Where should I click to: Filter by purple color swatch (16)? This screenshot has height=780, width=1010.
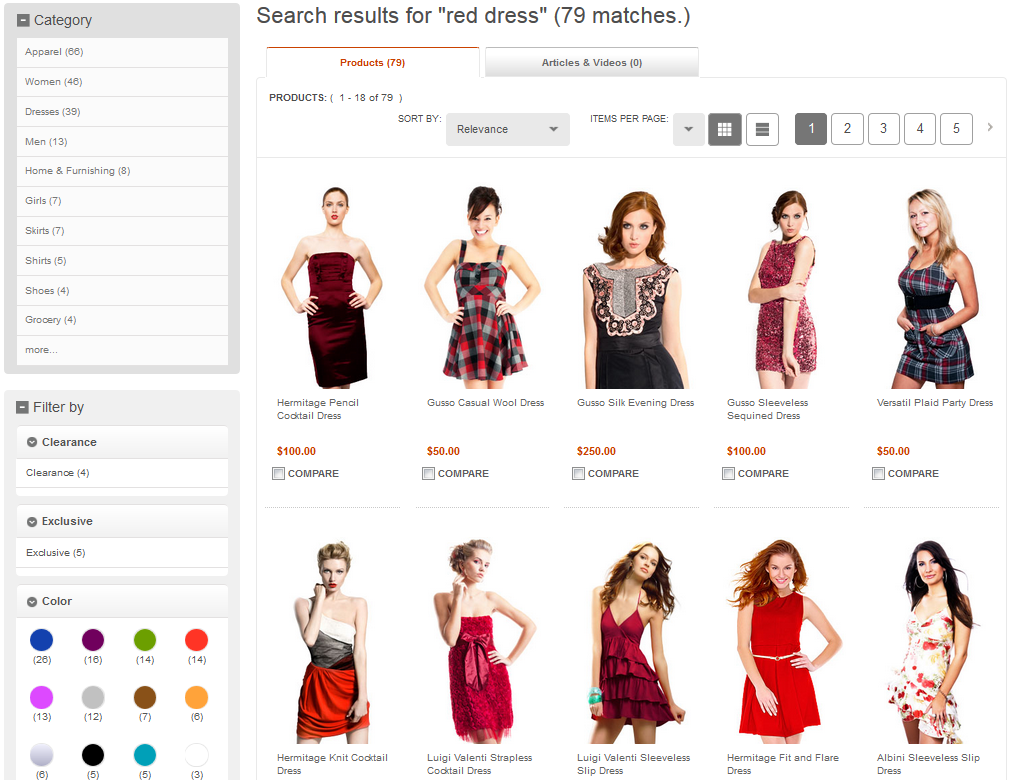93,640
